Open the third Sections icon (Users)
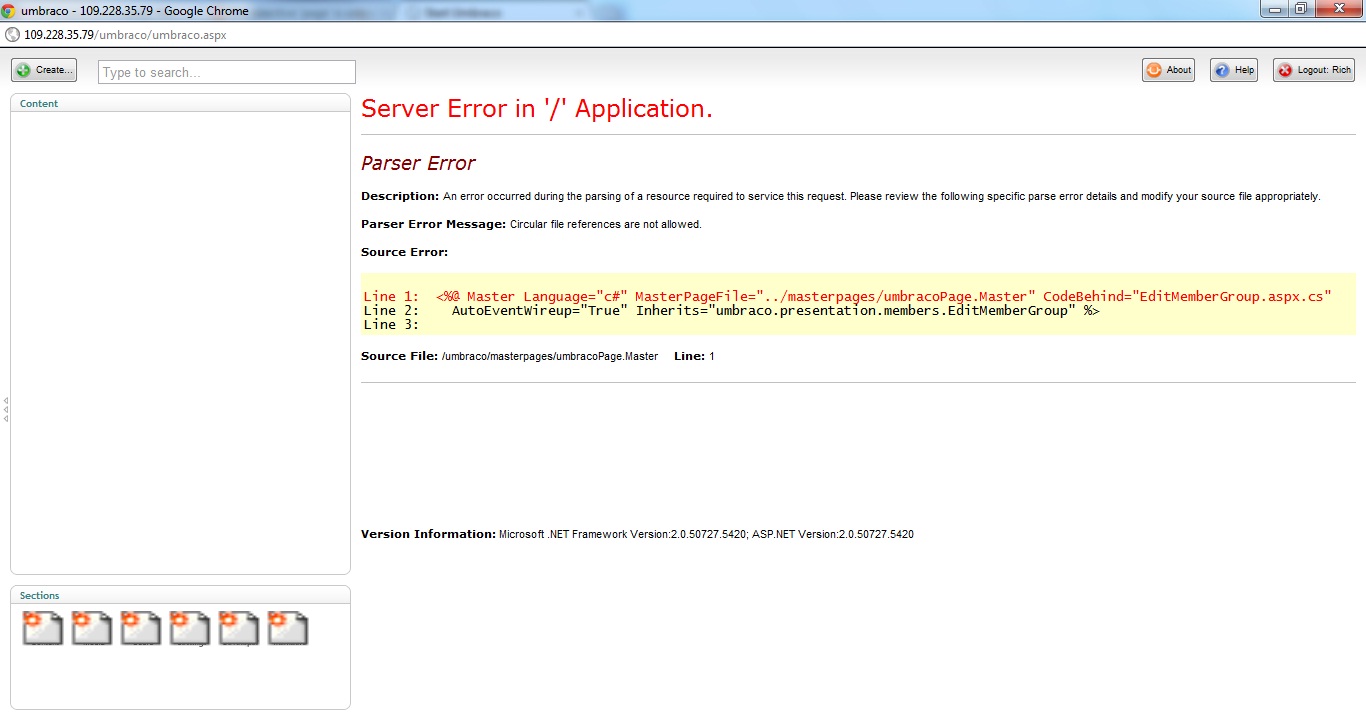 click(141, 628)
